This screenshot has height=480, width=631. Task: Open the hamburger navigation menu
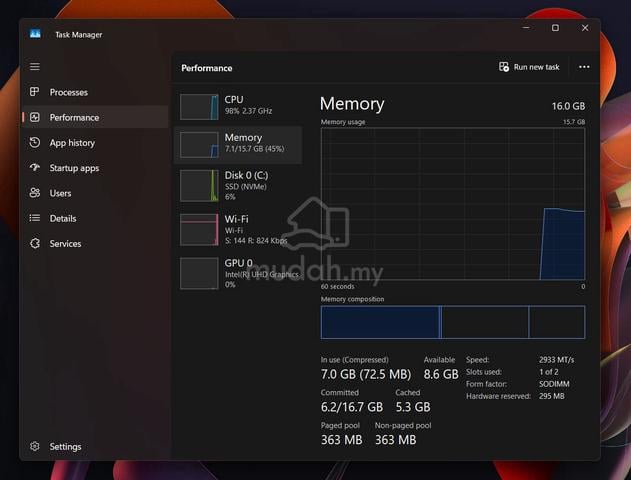[35, 66]
